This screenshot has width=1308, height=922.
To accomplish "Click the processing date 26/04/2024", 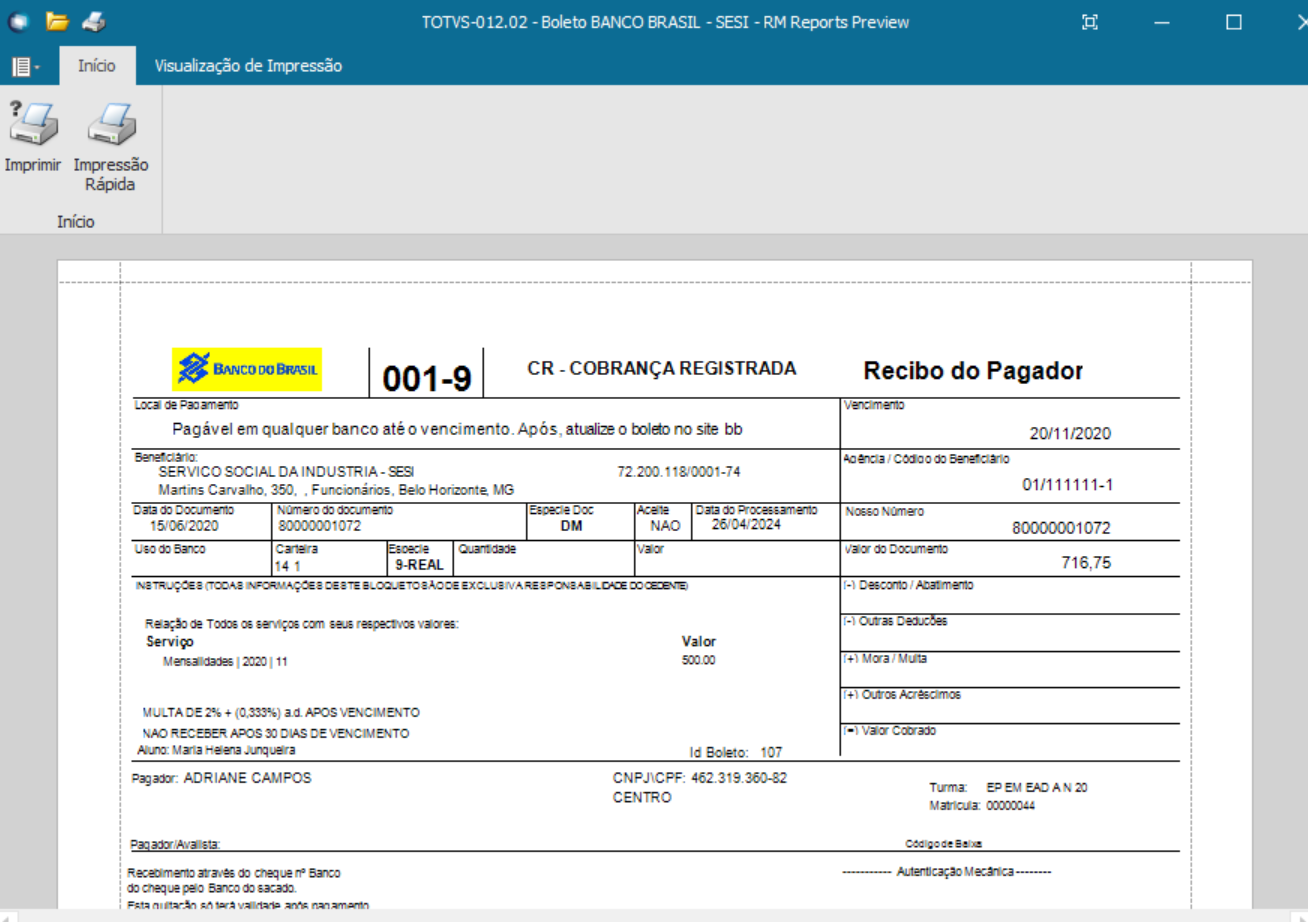I will point(746,524).
